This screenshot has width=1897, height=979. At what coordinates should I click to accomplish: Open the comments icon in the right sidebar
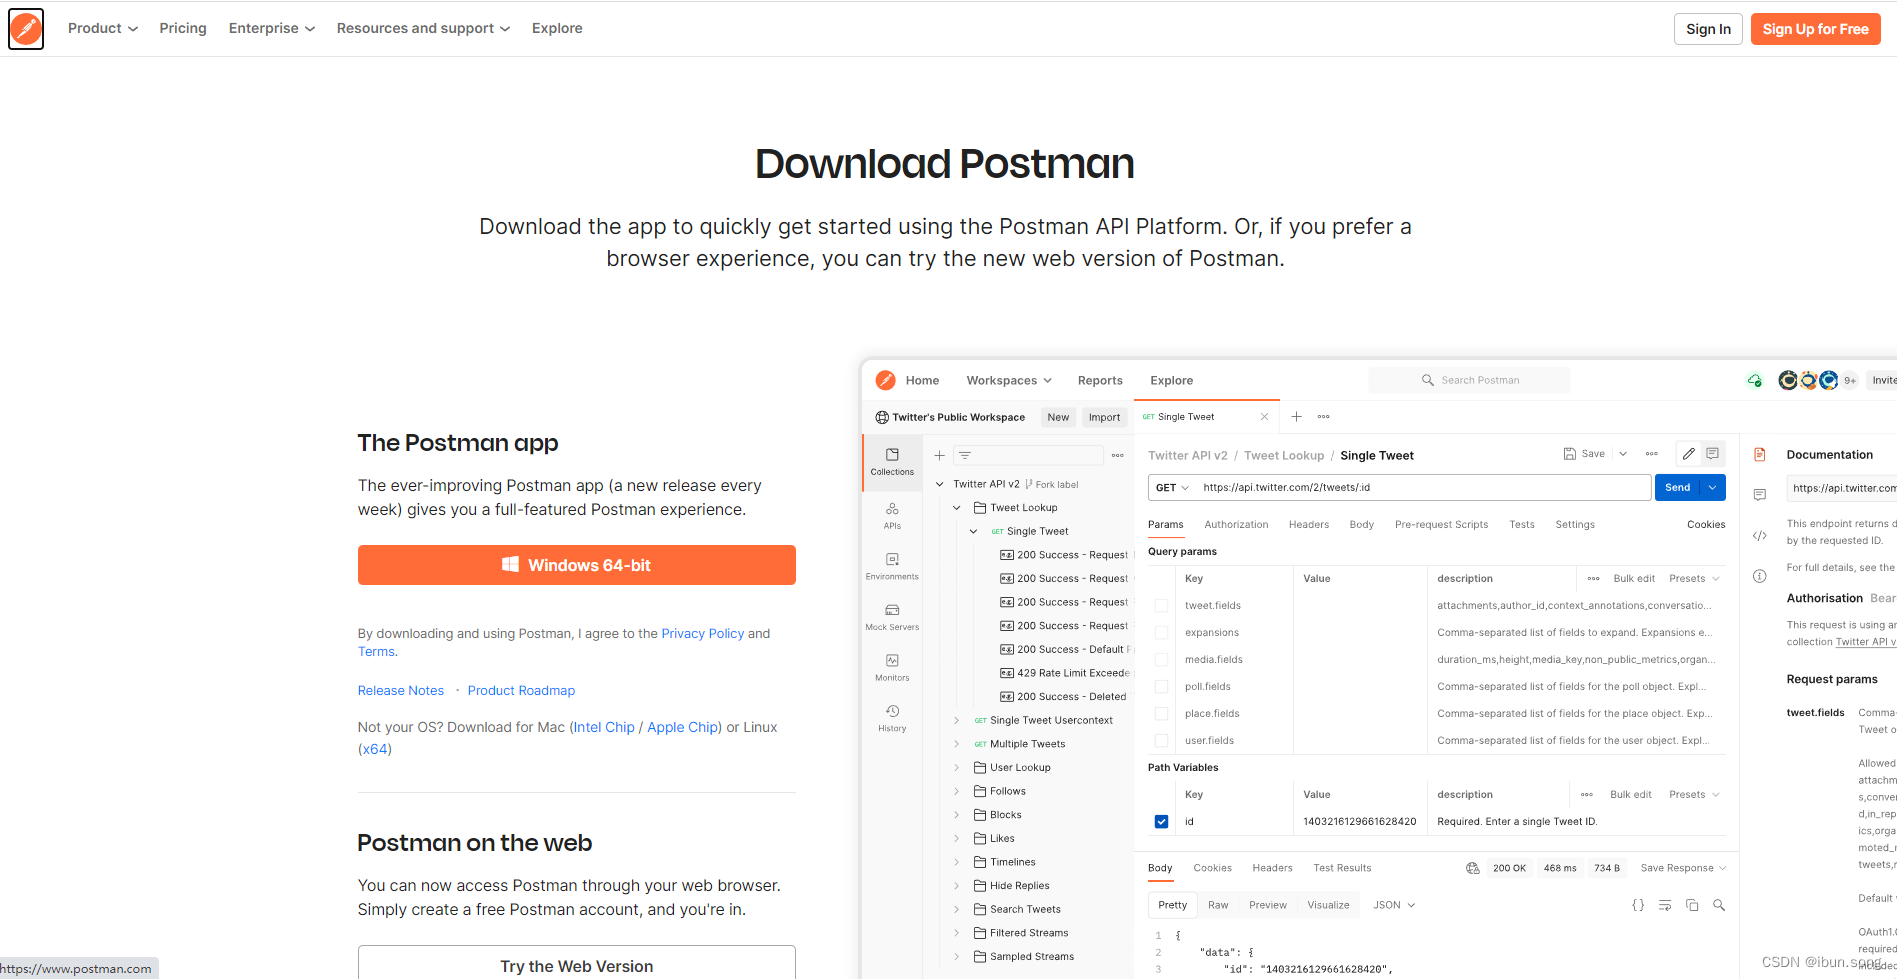coord(1759,495)
